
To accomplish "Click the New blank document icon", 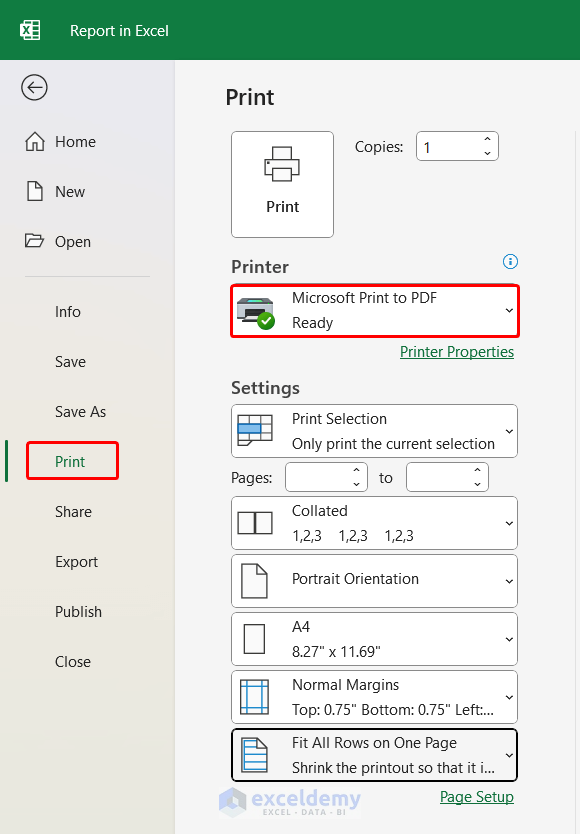I will pos(35,191).
